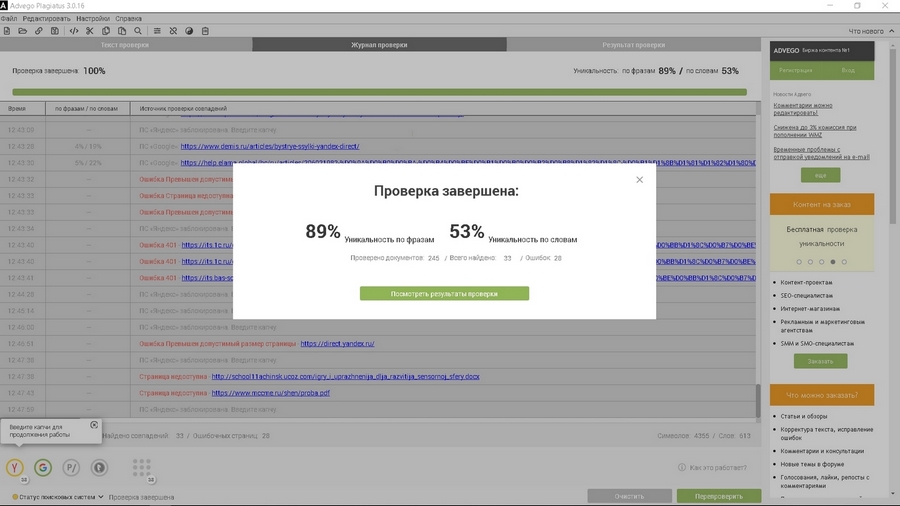Click the fourth gray search engine icon
900x506 pixels.
tap(99, 468)
